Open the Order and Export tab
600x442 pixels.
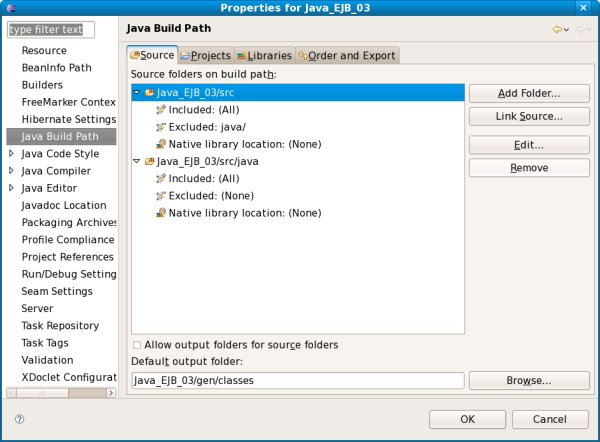tap(347, 56)
